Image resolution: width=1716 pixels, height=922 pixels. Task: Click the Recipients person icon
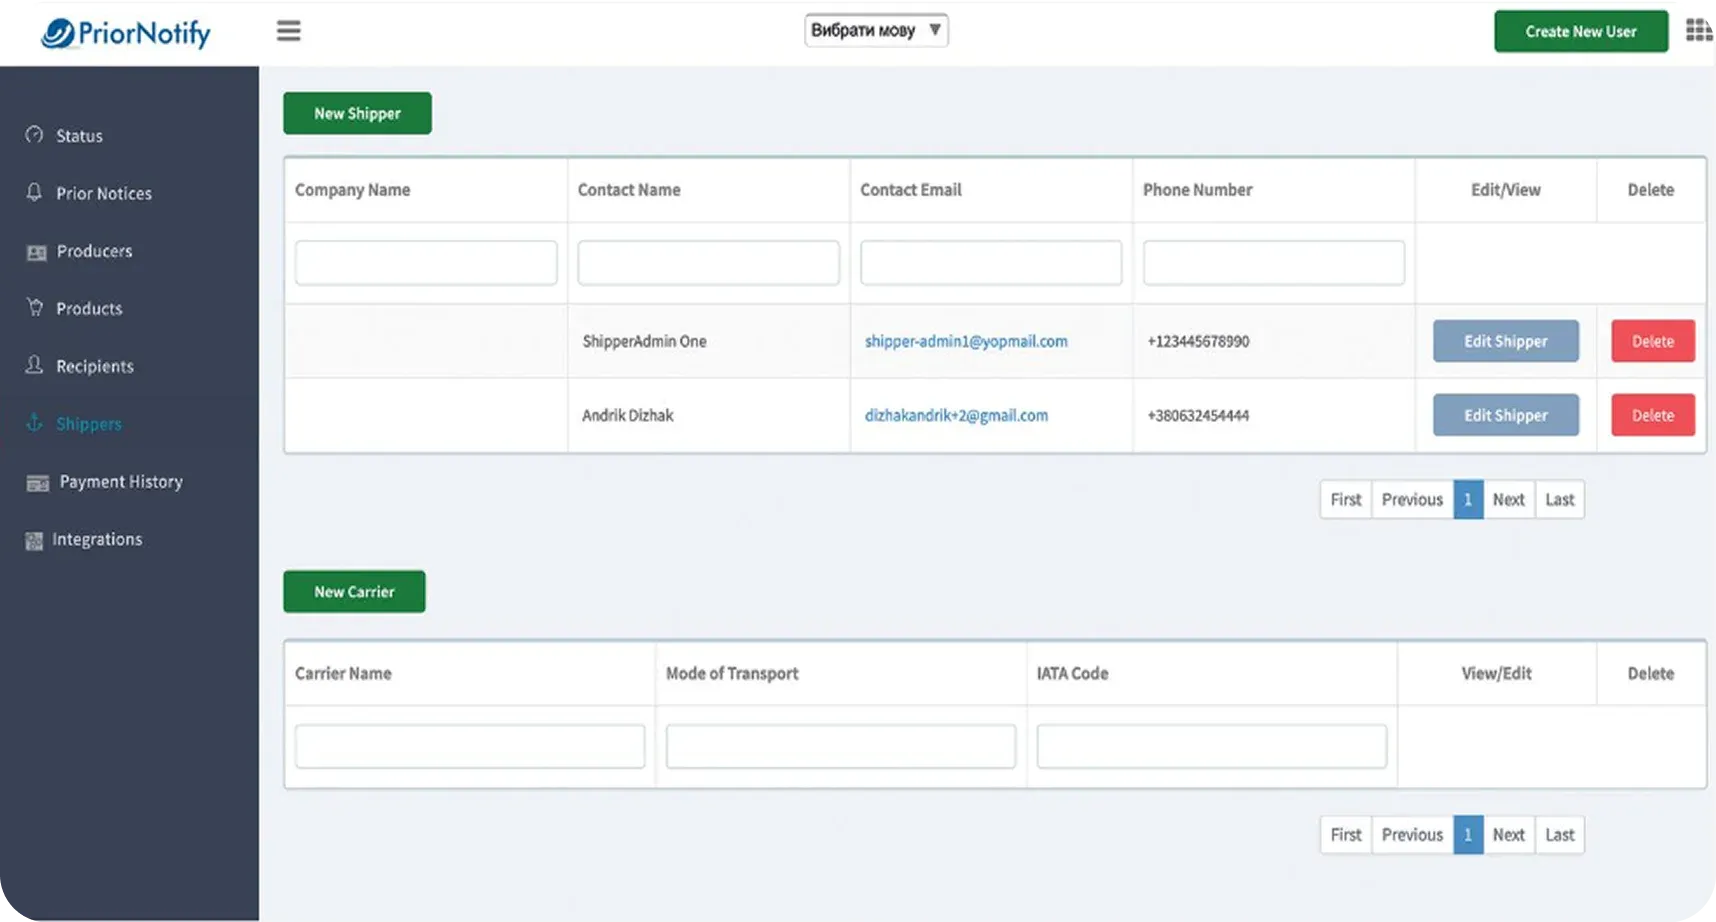35,365
